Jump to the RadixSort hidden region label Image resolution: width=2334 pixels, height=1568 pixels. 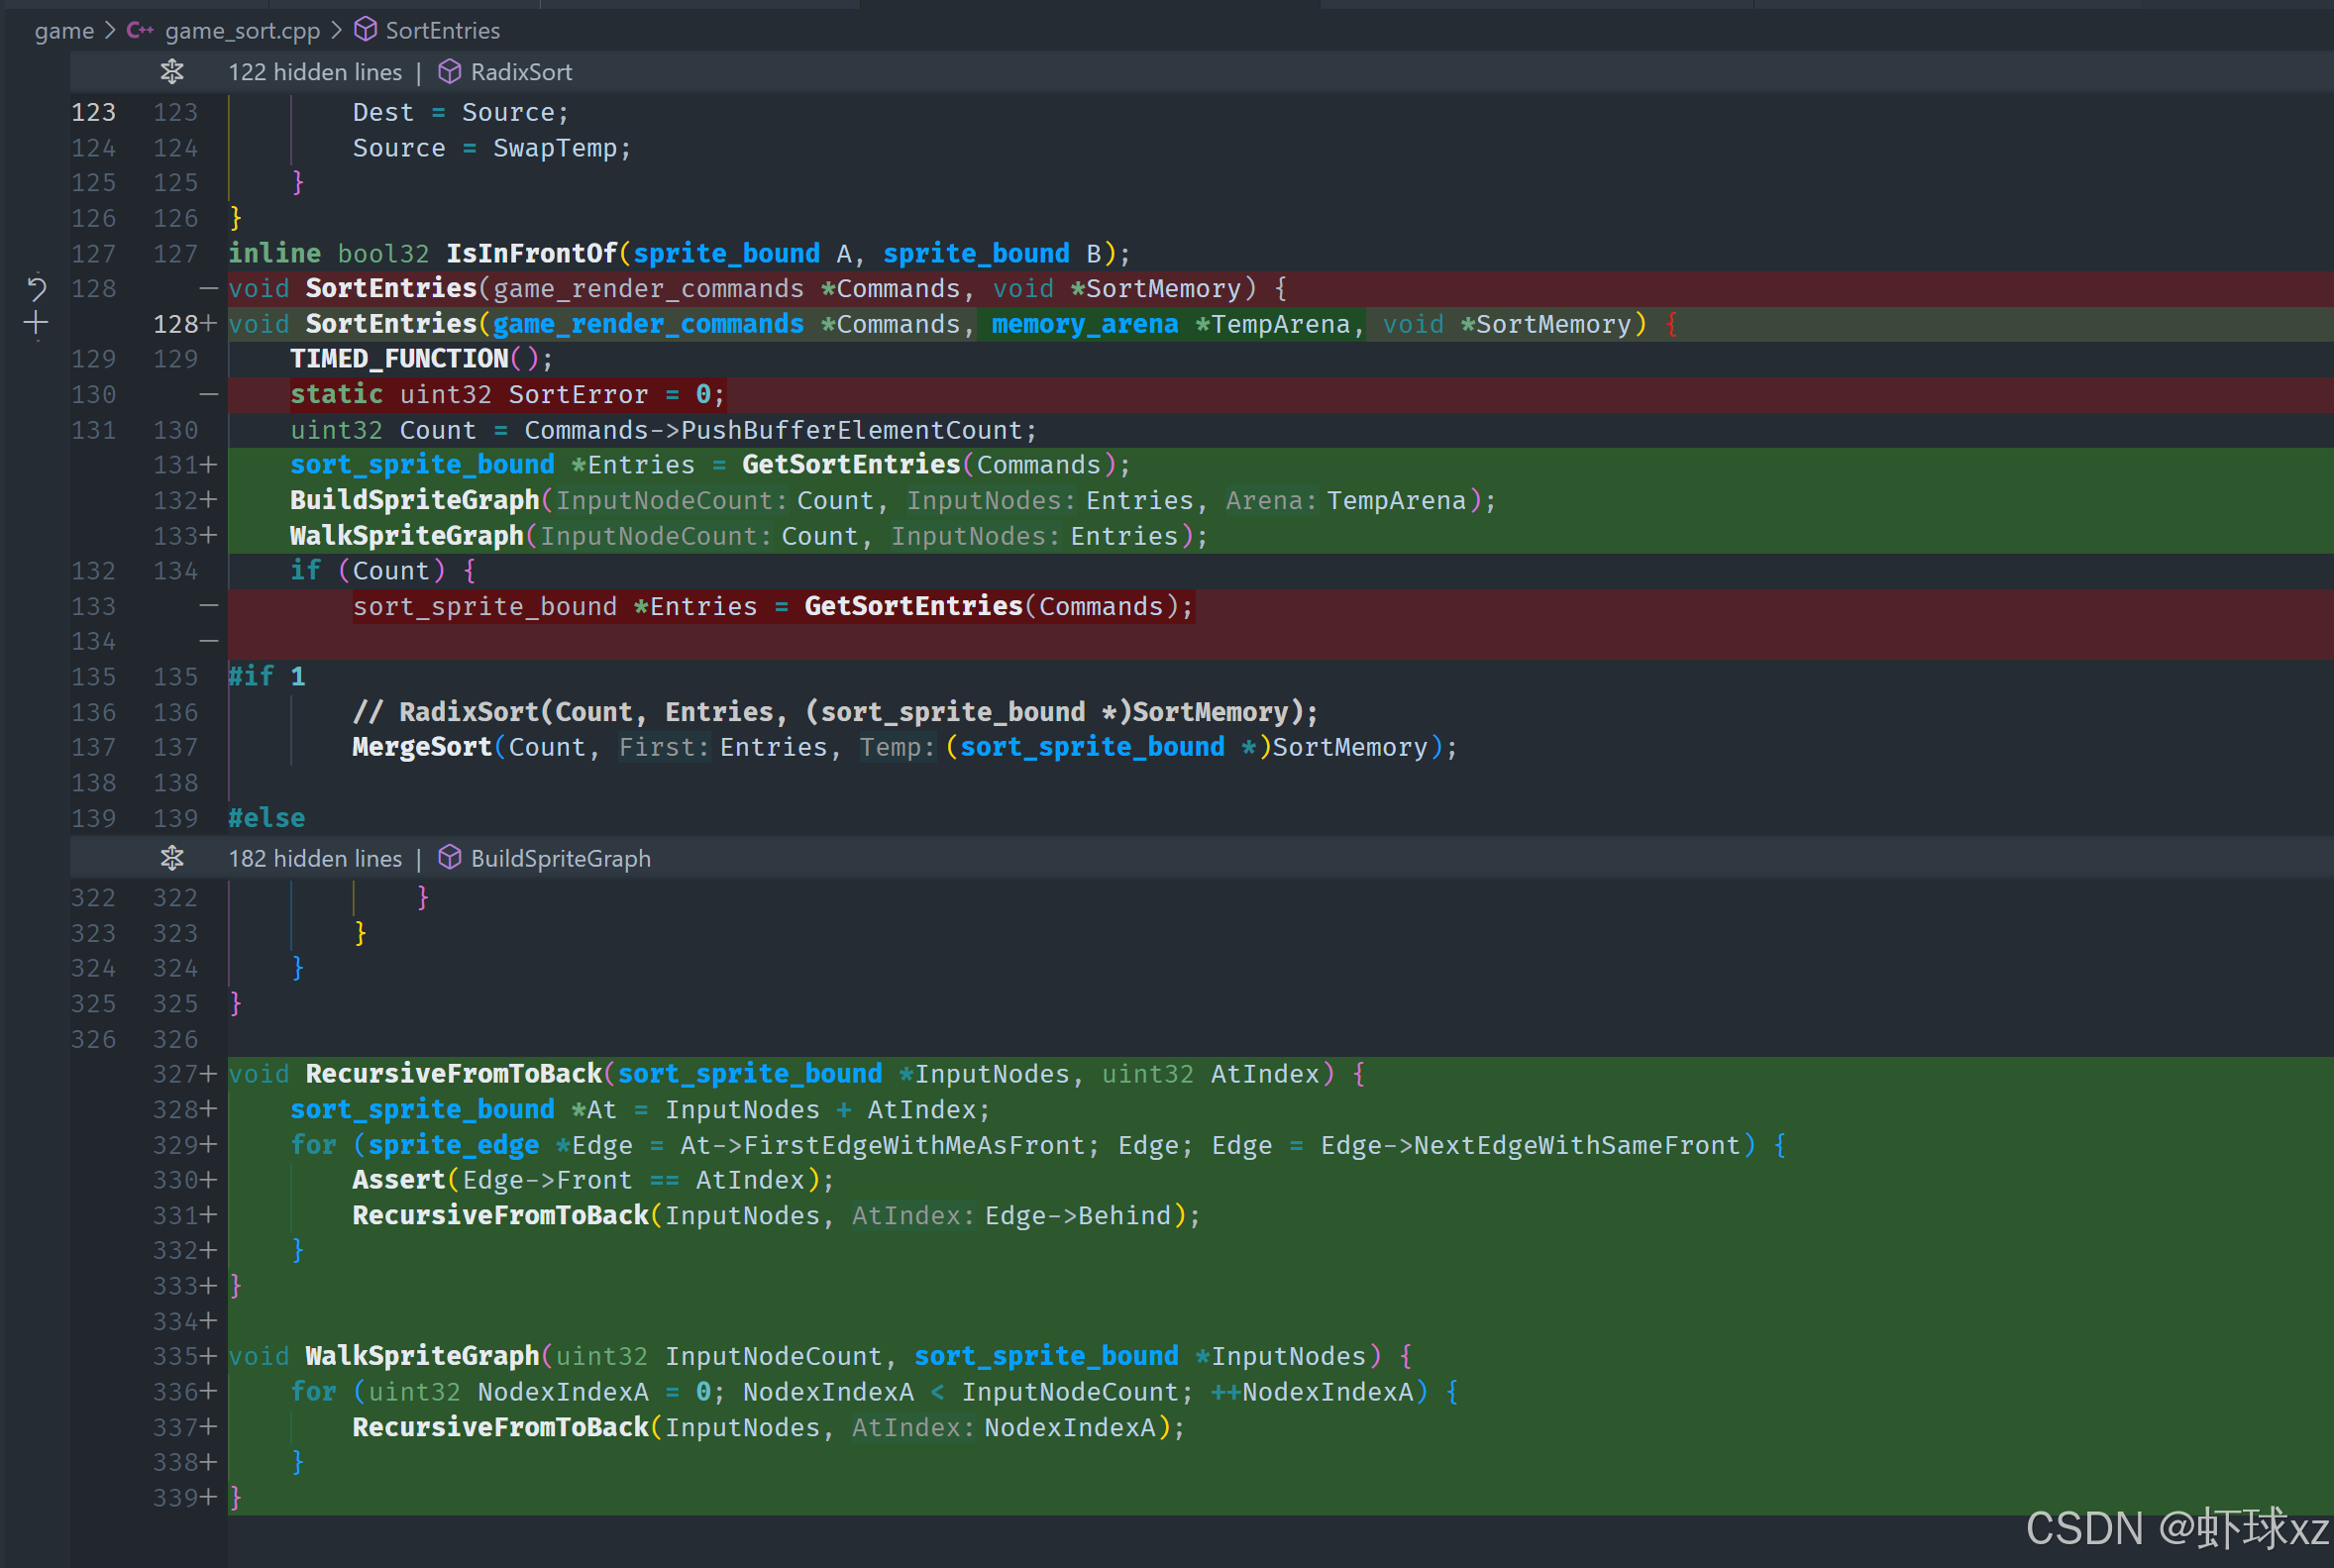click(521, 72)
